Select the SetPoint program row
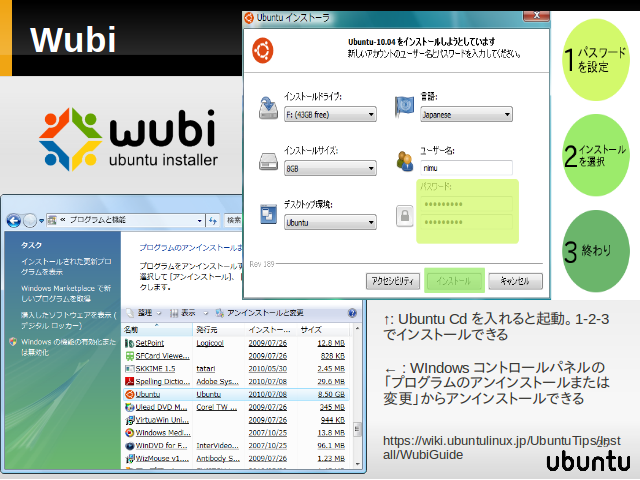The width and height of the screenshot is (640, 480). (236, 343)
